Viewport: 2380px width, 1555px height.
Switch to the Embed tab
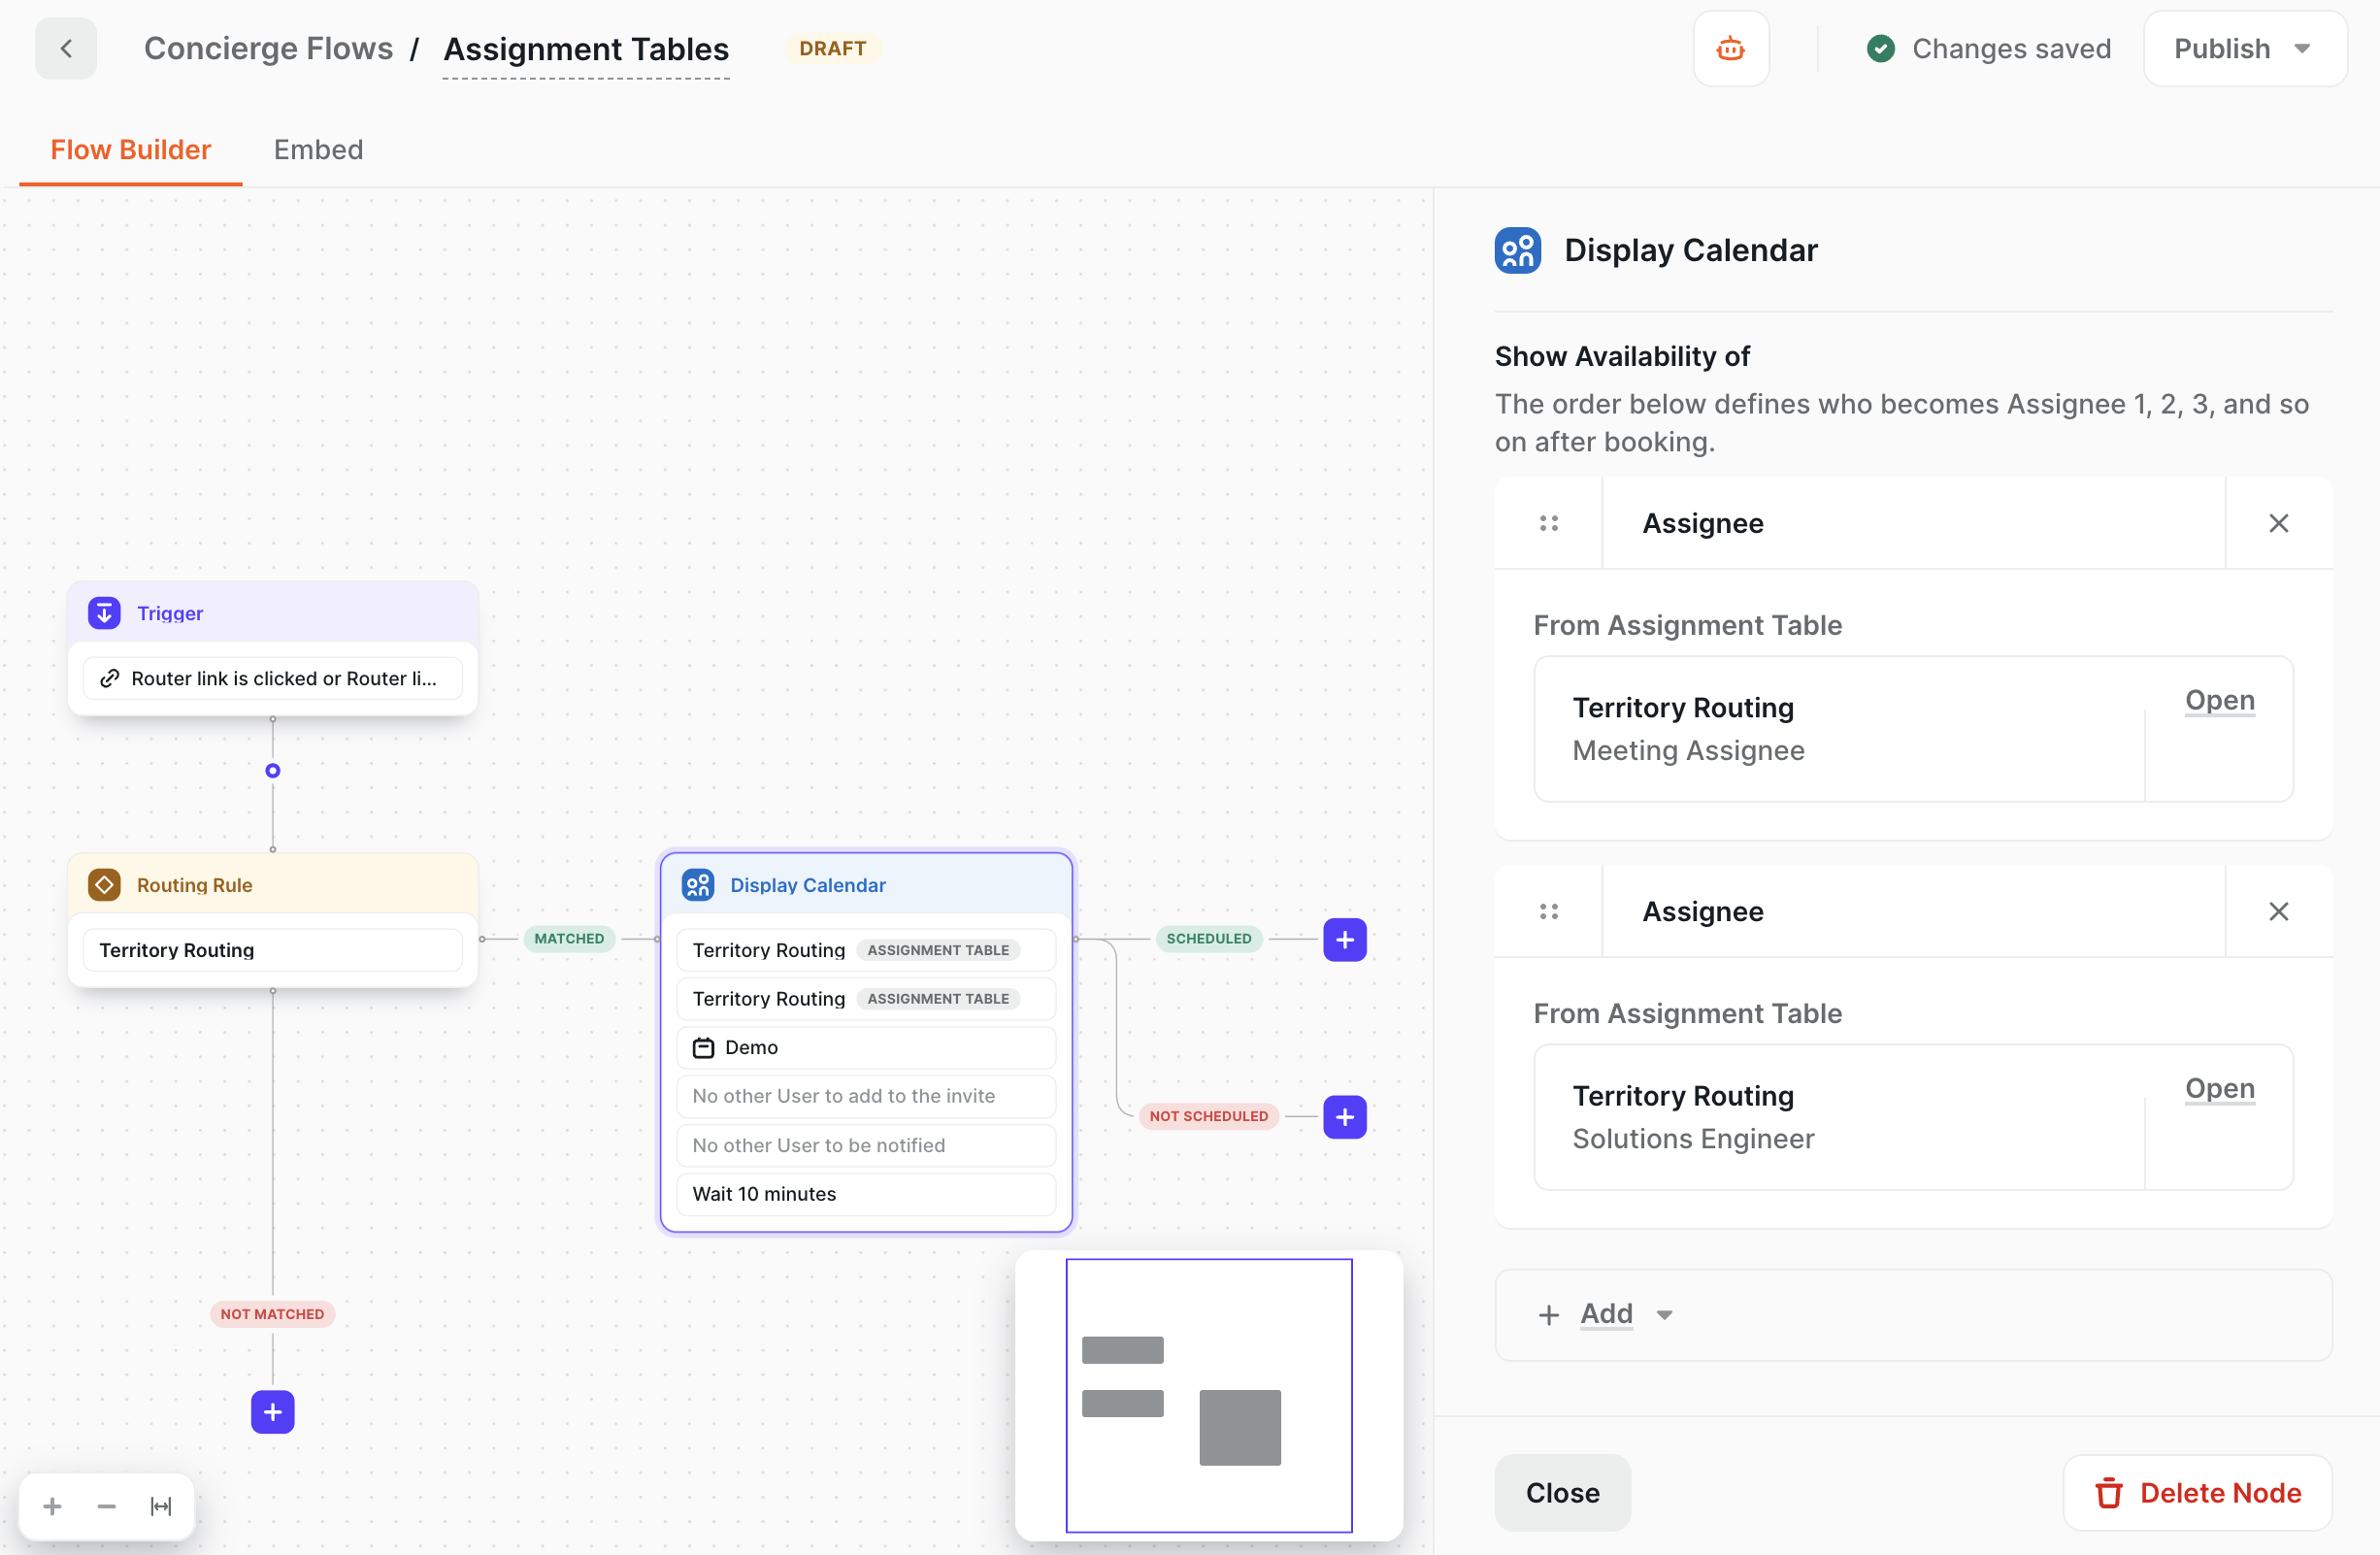coord(318,149)
